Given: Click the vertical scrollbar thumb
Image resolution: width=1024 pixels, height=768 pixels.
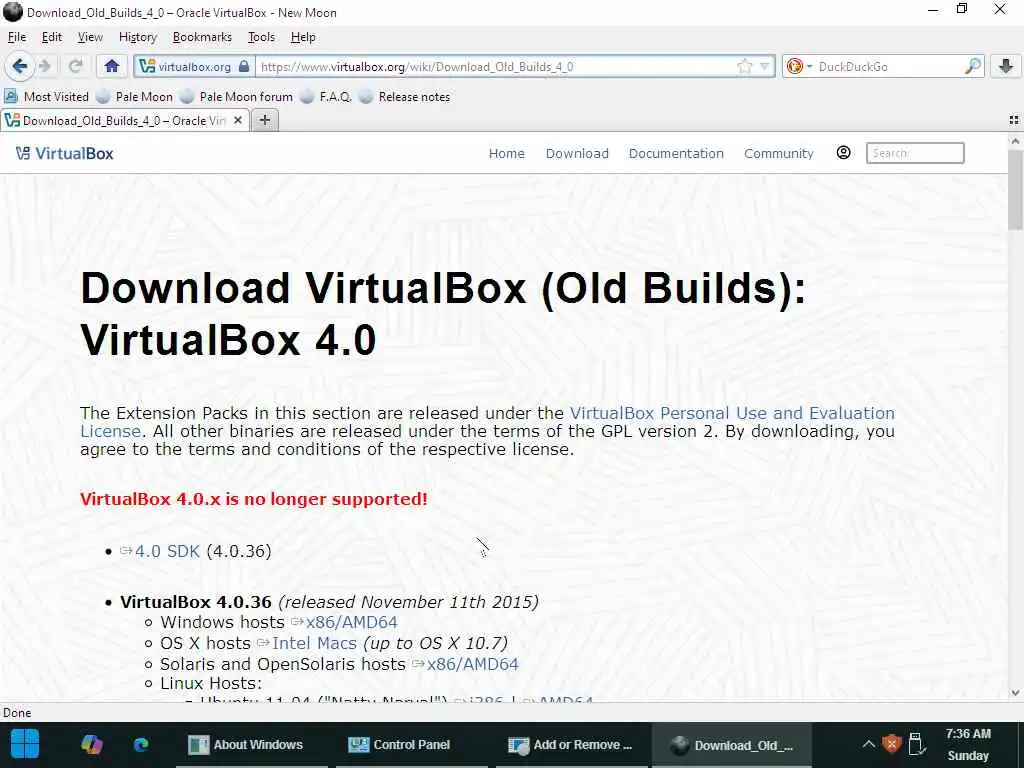Looking at the screenshot, I should click(x=1015, y=189).
